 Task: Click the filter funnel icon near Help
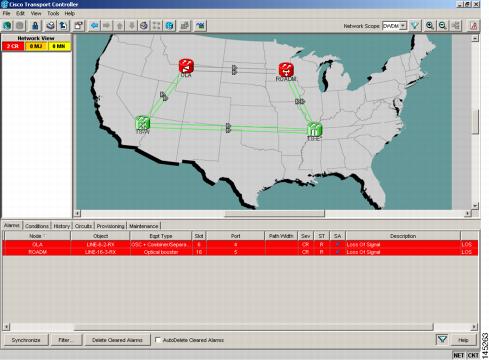[x=442, y=339]
